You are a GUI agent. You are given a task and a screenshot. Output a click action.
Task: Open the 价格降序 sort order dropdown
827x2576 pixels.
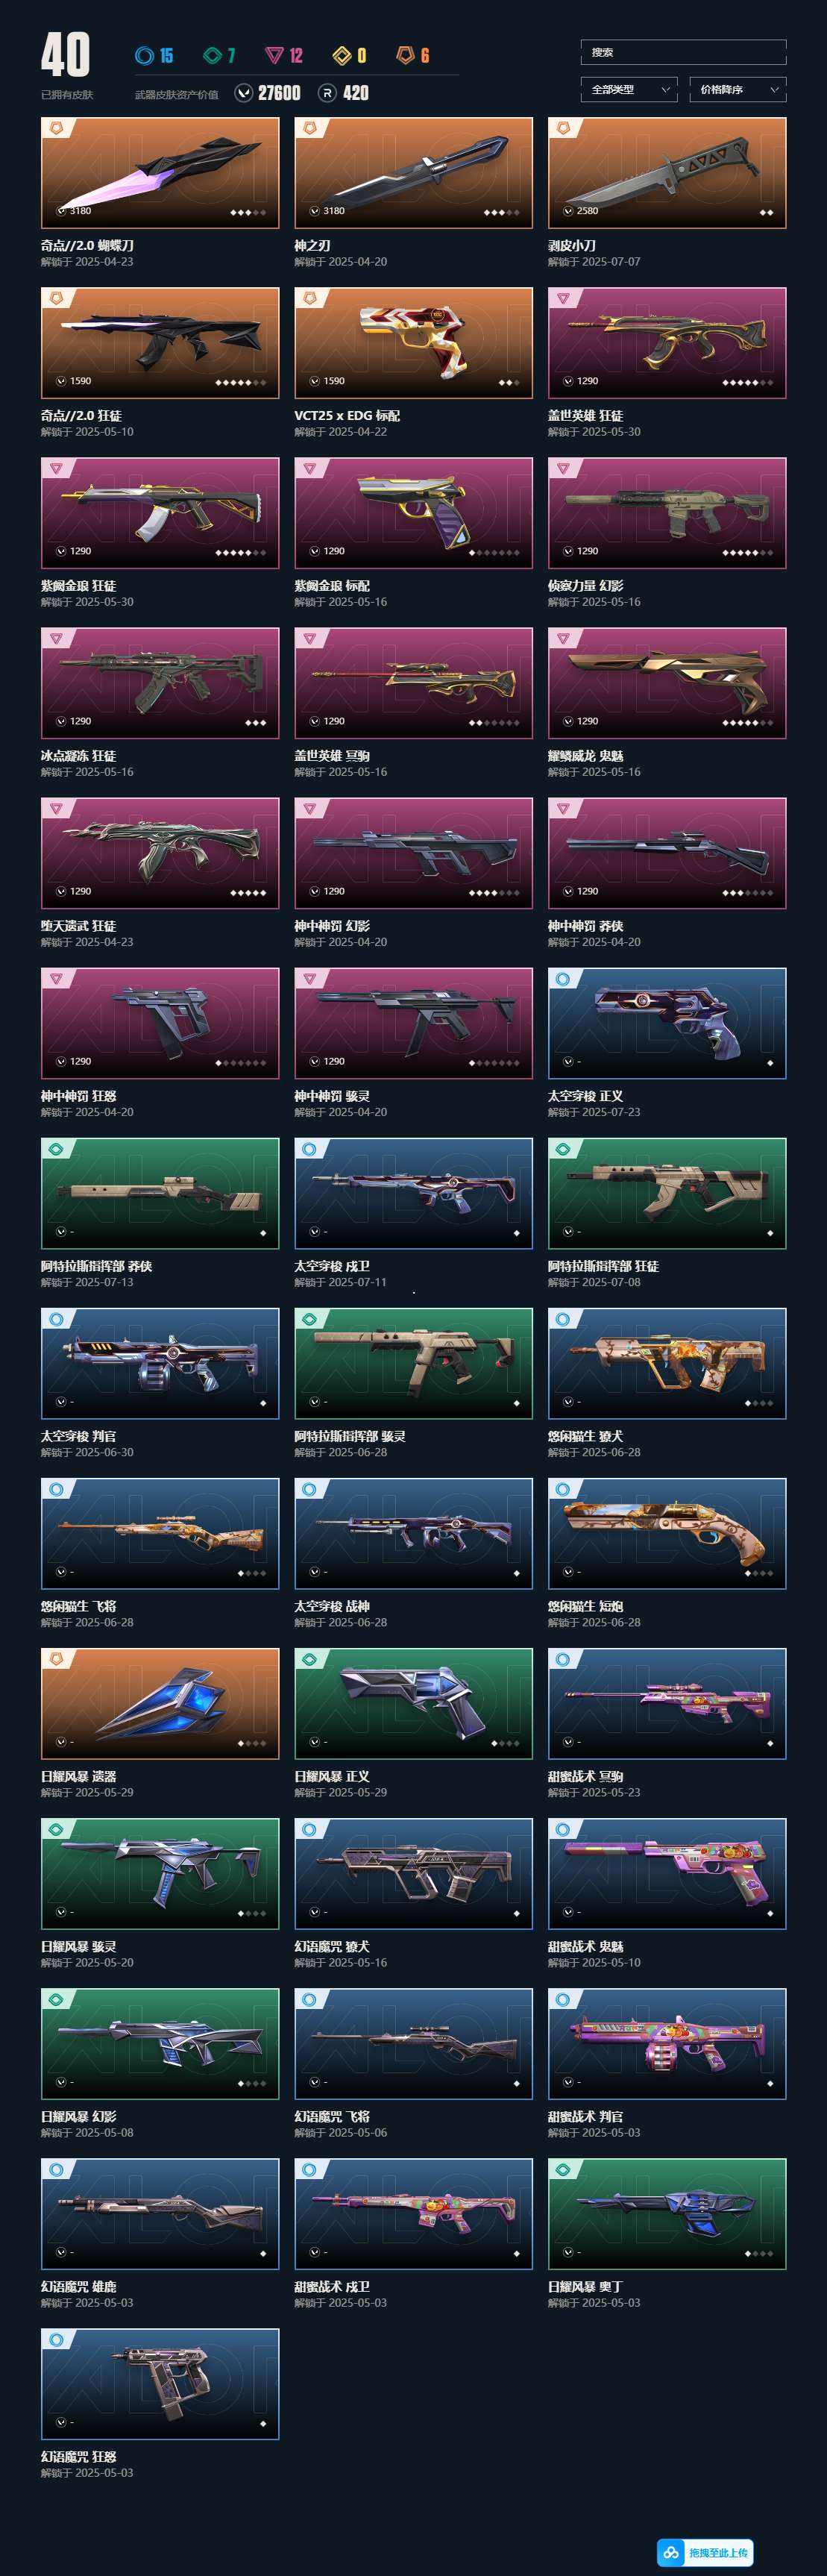[738, 90]
